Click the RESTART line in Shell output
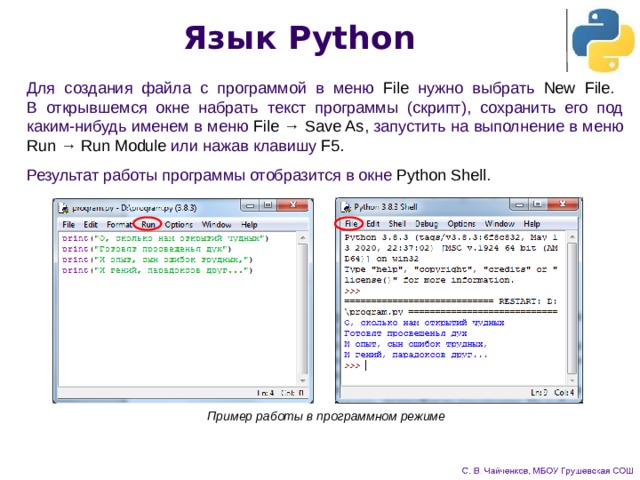640x480 pixels. (451, 307)
